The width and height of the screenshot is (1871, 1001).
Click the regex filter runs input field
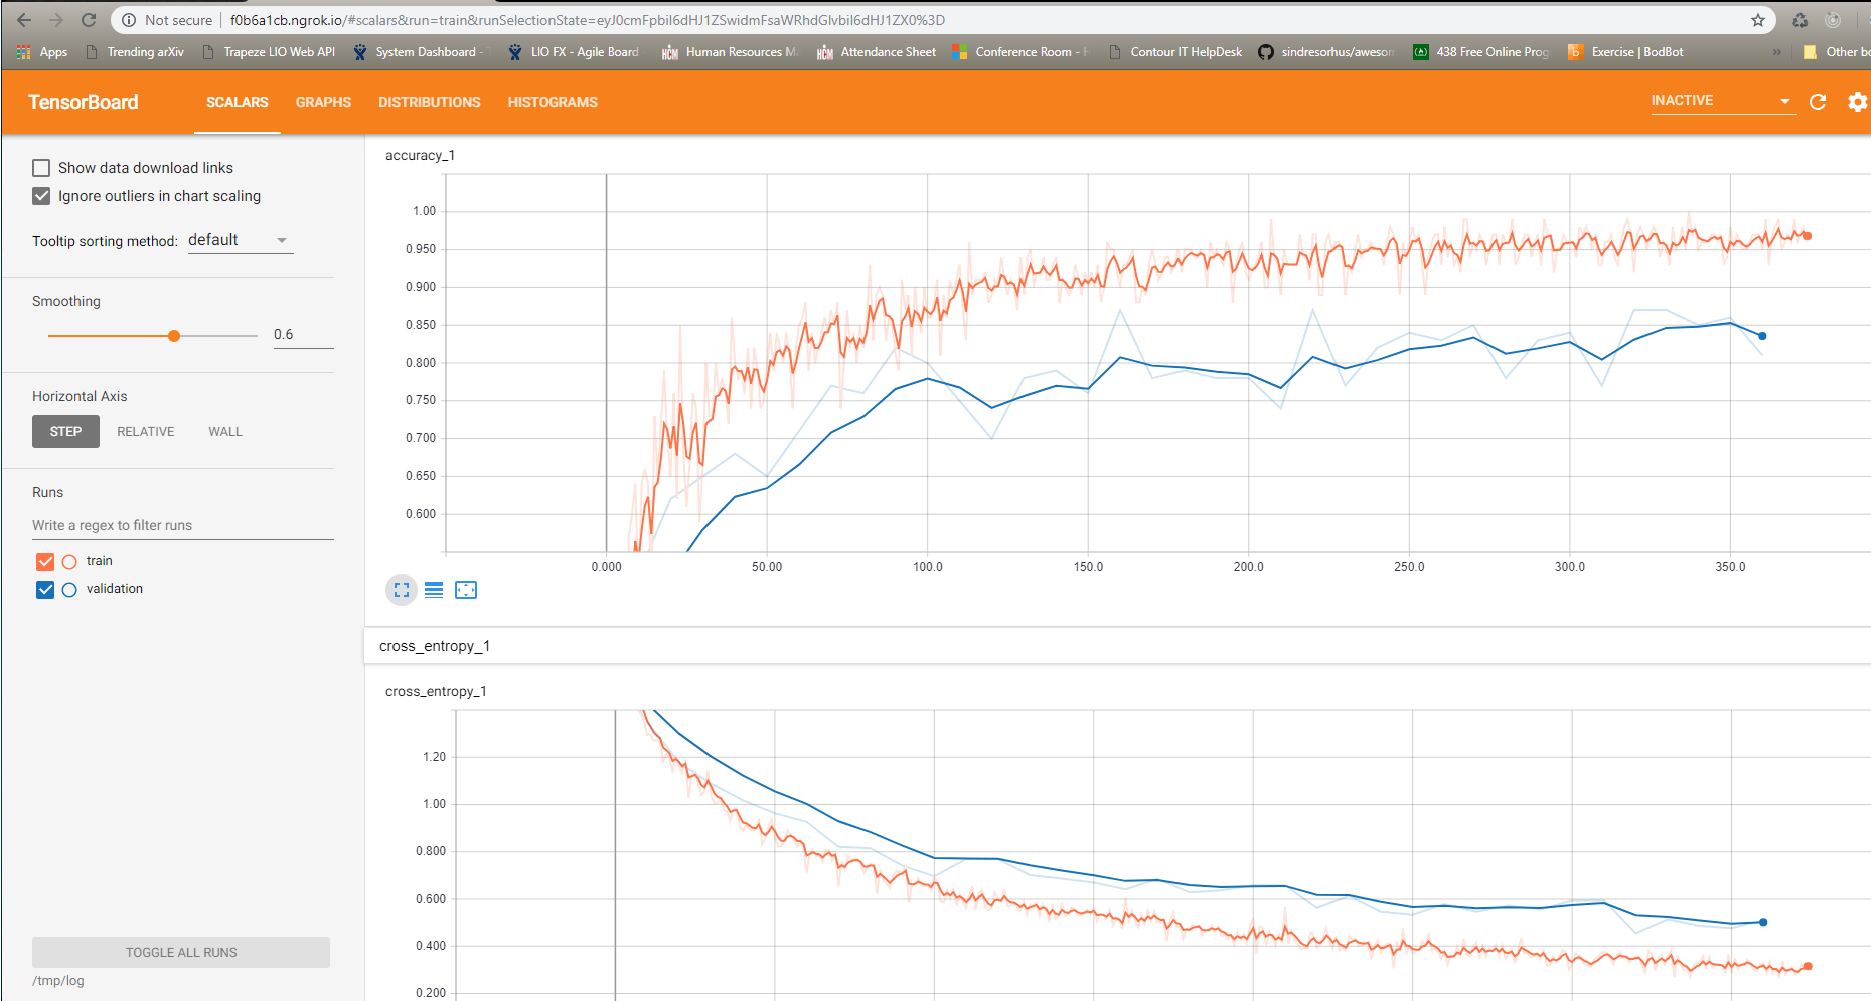tap(183, 526)
